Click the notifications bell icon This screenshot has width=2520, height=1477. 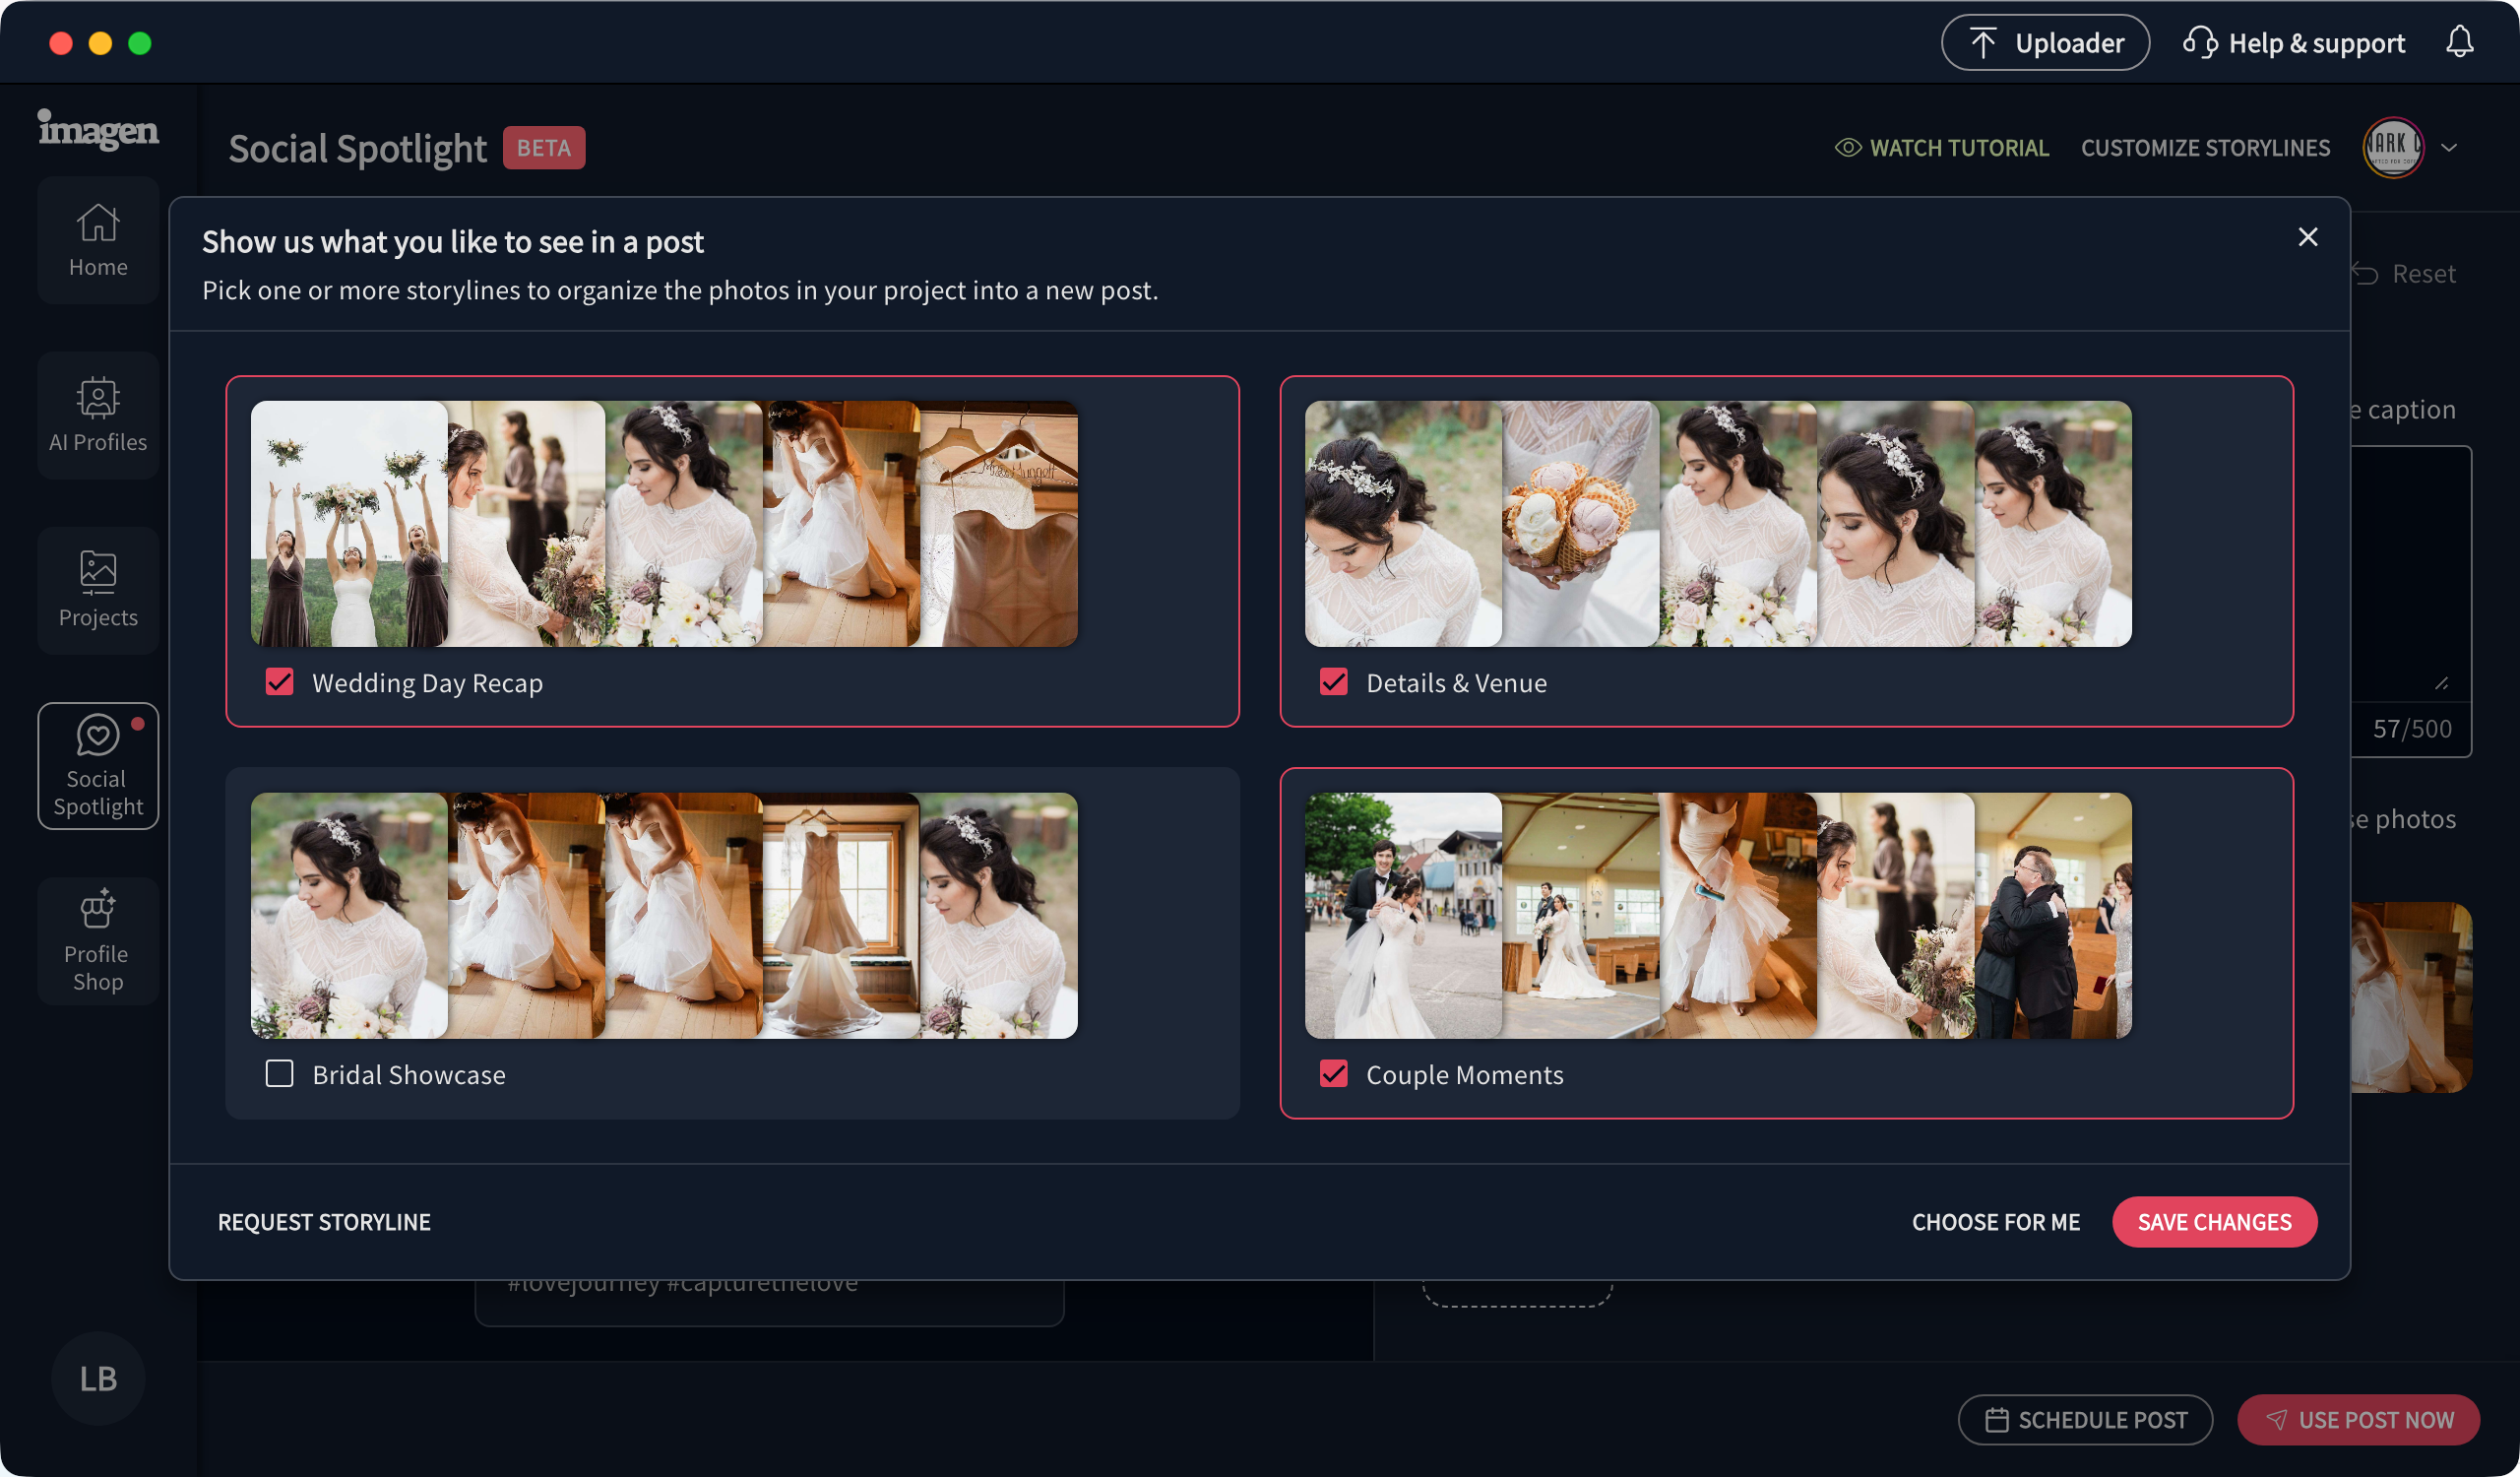pos(2459,42)
